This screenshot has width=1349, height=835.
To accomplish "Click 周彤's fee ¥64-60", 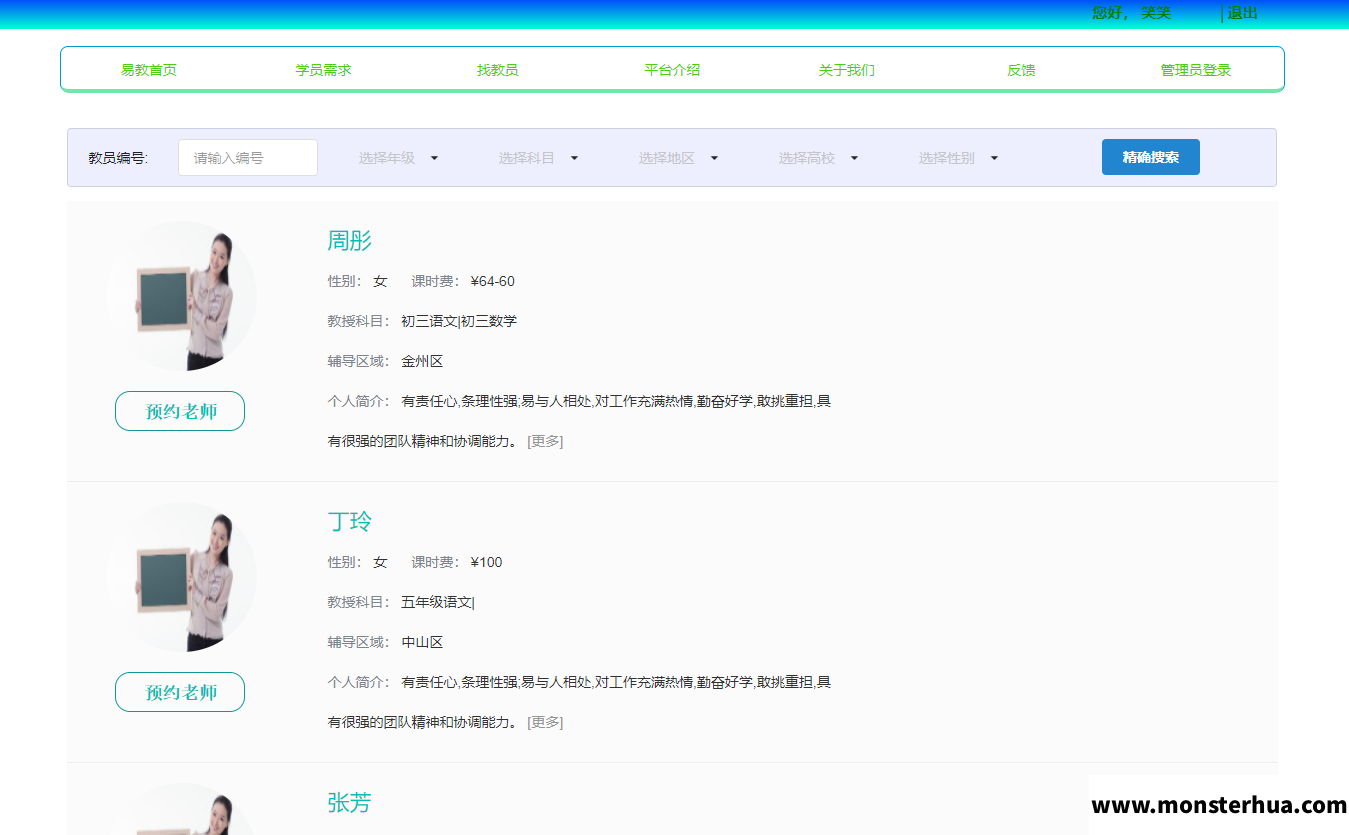I will (x=492, y=281).
